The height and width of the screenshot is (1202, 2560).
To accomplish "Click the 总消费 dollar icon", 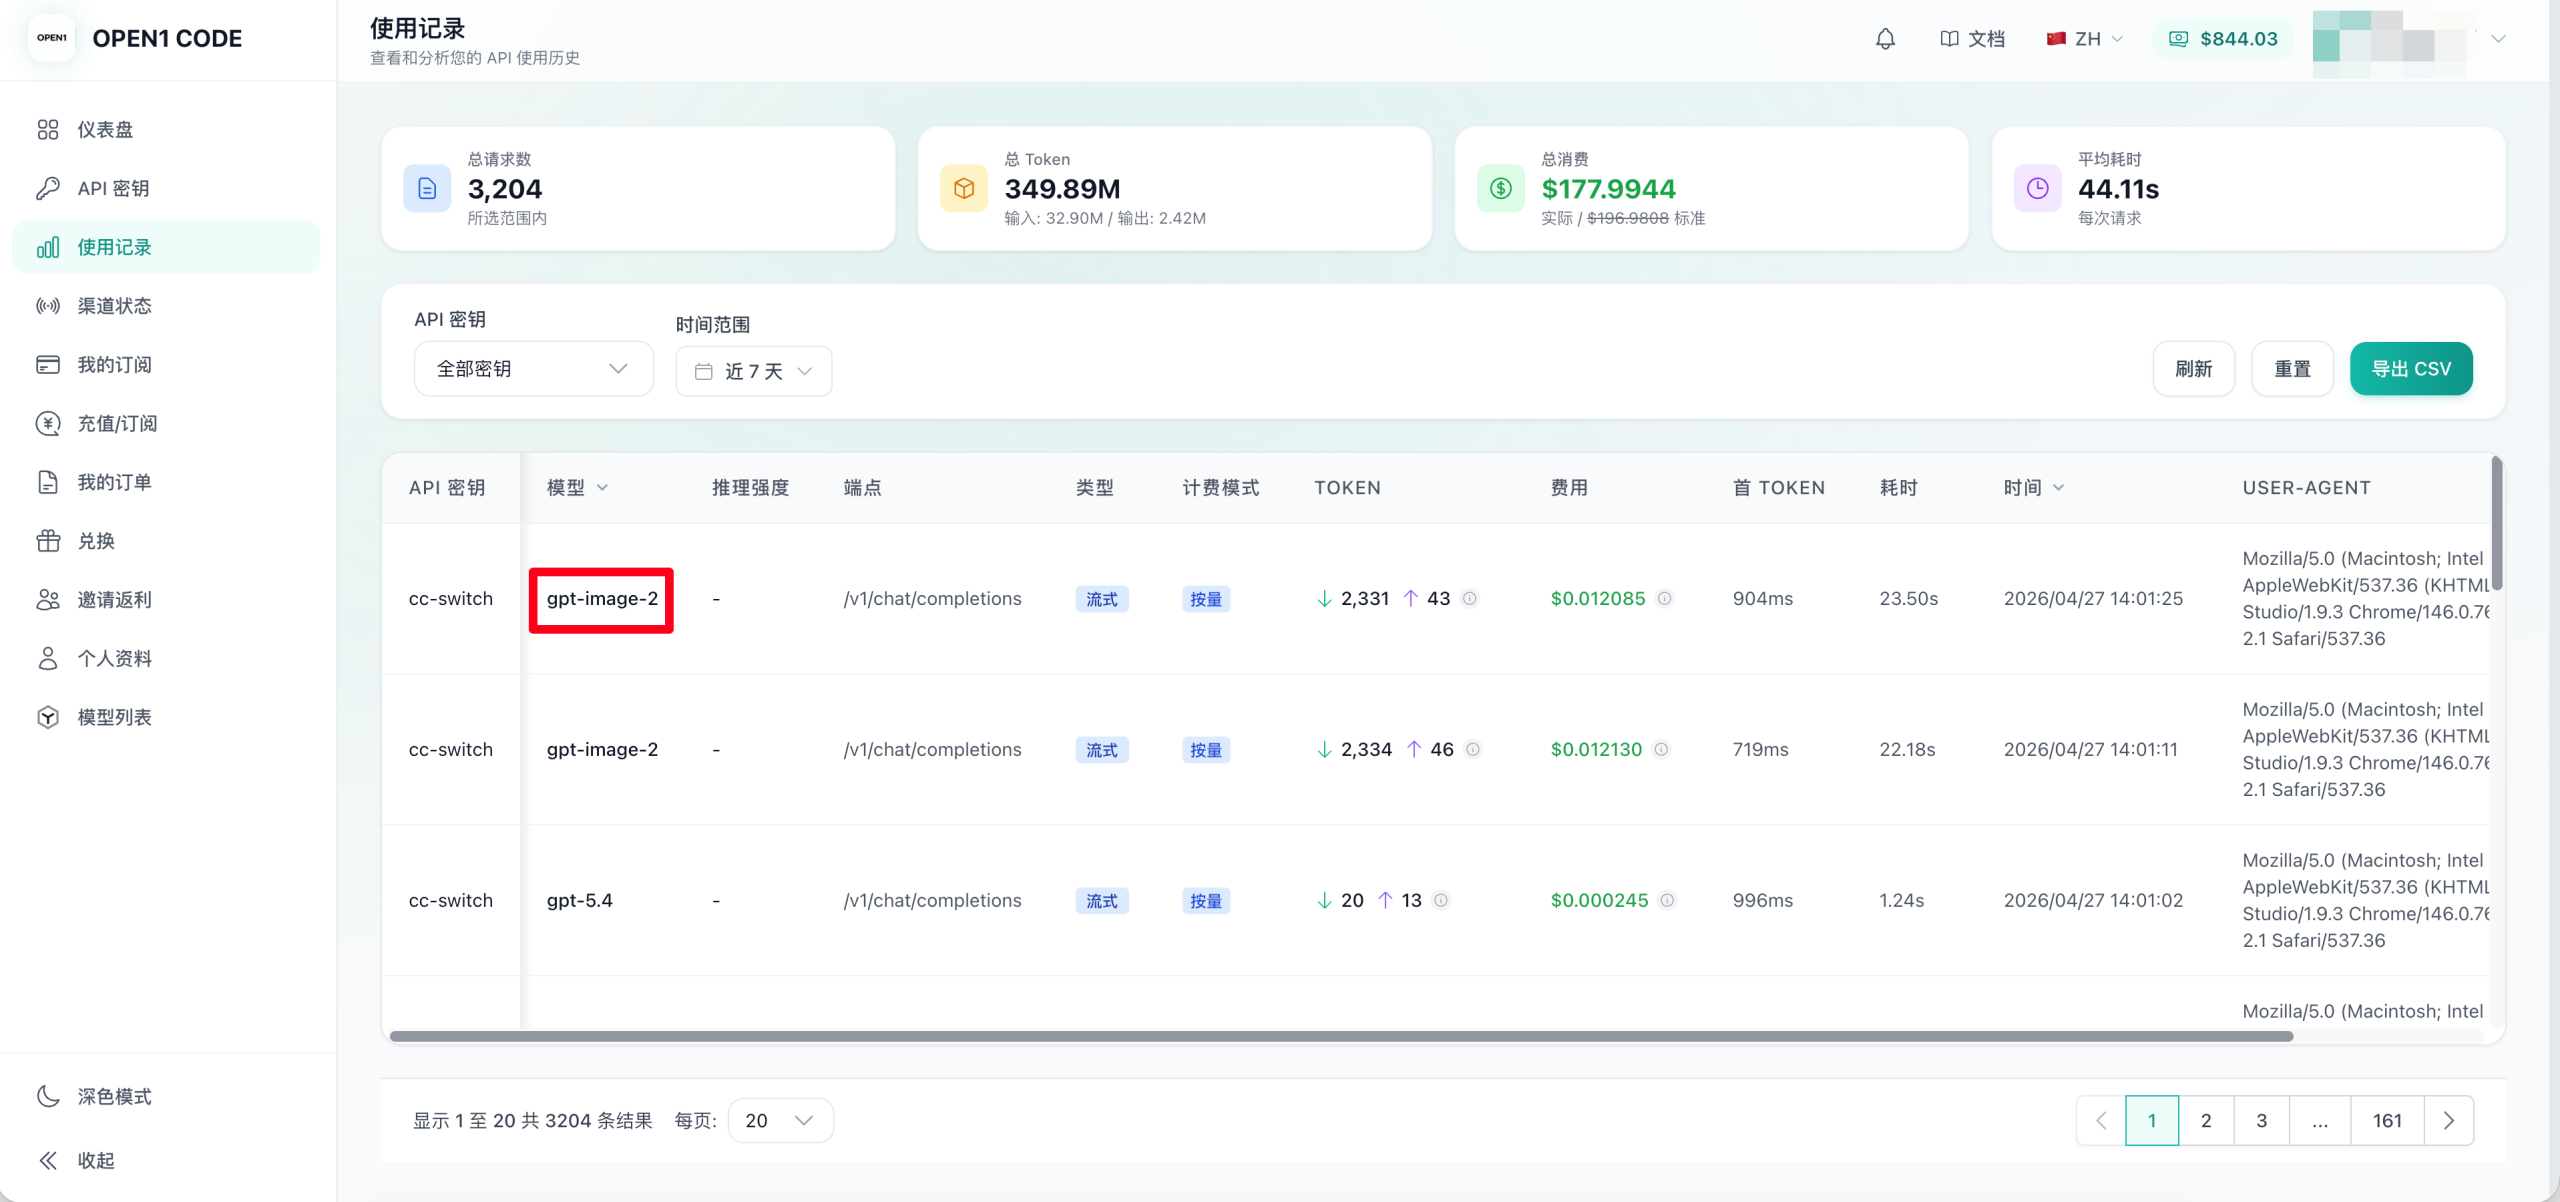I will pyautogui.click(x=1501, y=188).
